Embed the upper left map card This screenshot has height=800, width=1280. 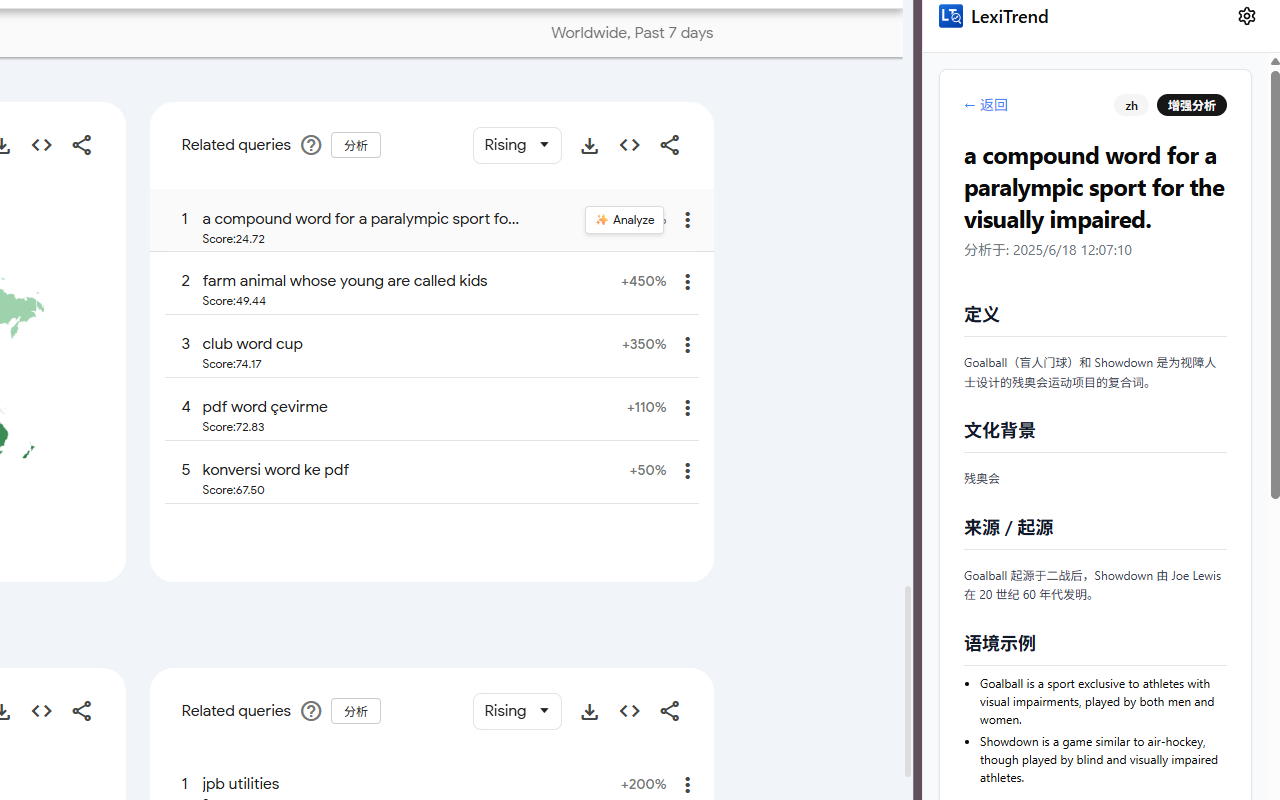click(x=41, y=145)
